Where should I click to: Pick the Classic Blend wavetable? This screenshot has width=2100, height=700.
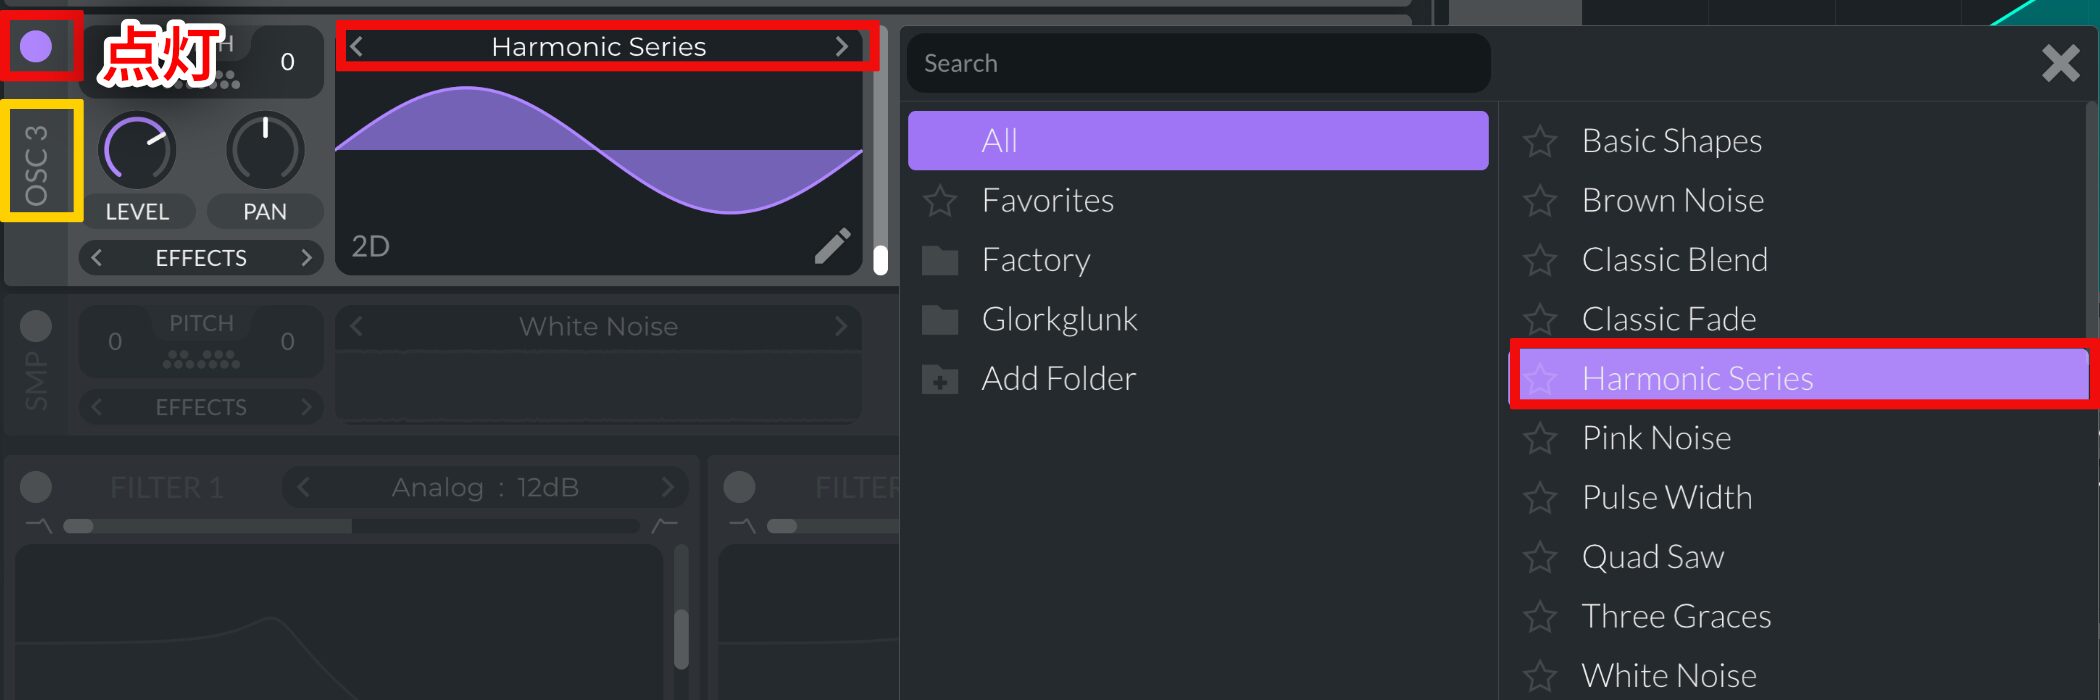tap(1675, 260)
